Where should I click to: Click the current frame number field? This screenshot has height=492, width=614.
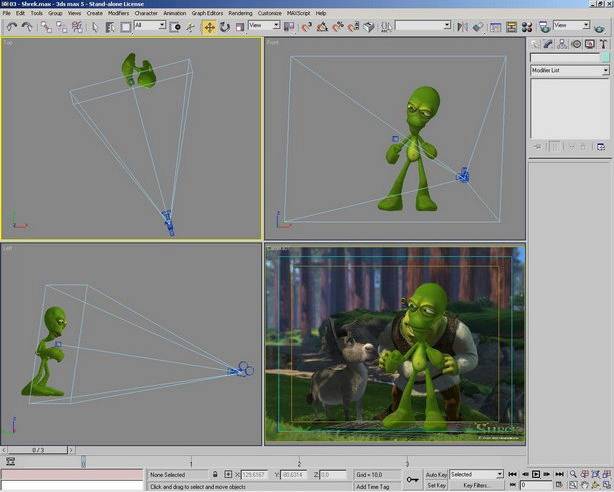(536, 485)
